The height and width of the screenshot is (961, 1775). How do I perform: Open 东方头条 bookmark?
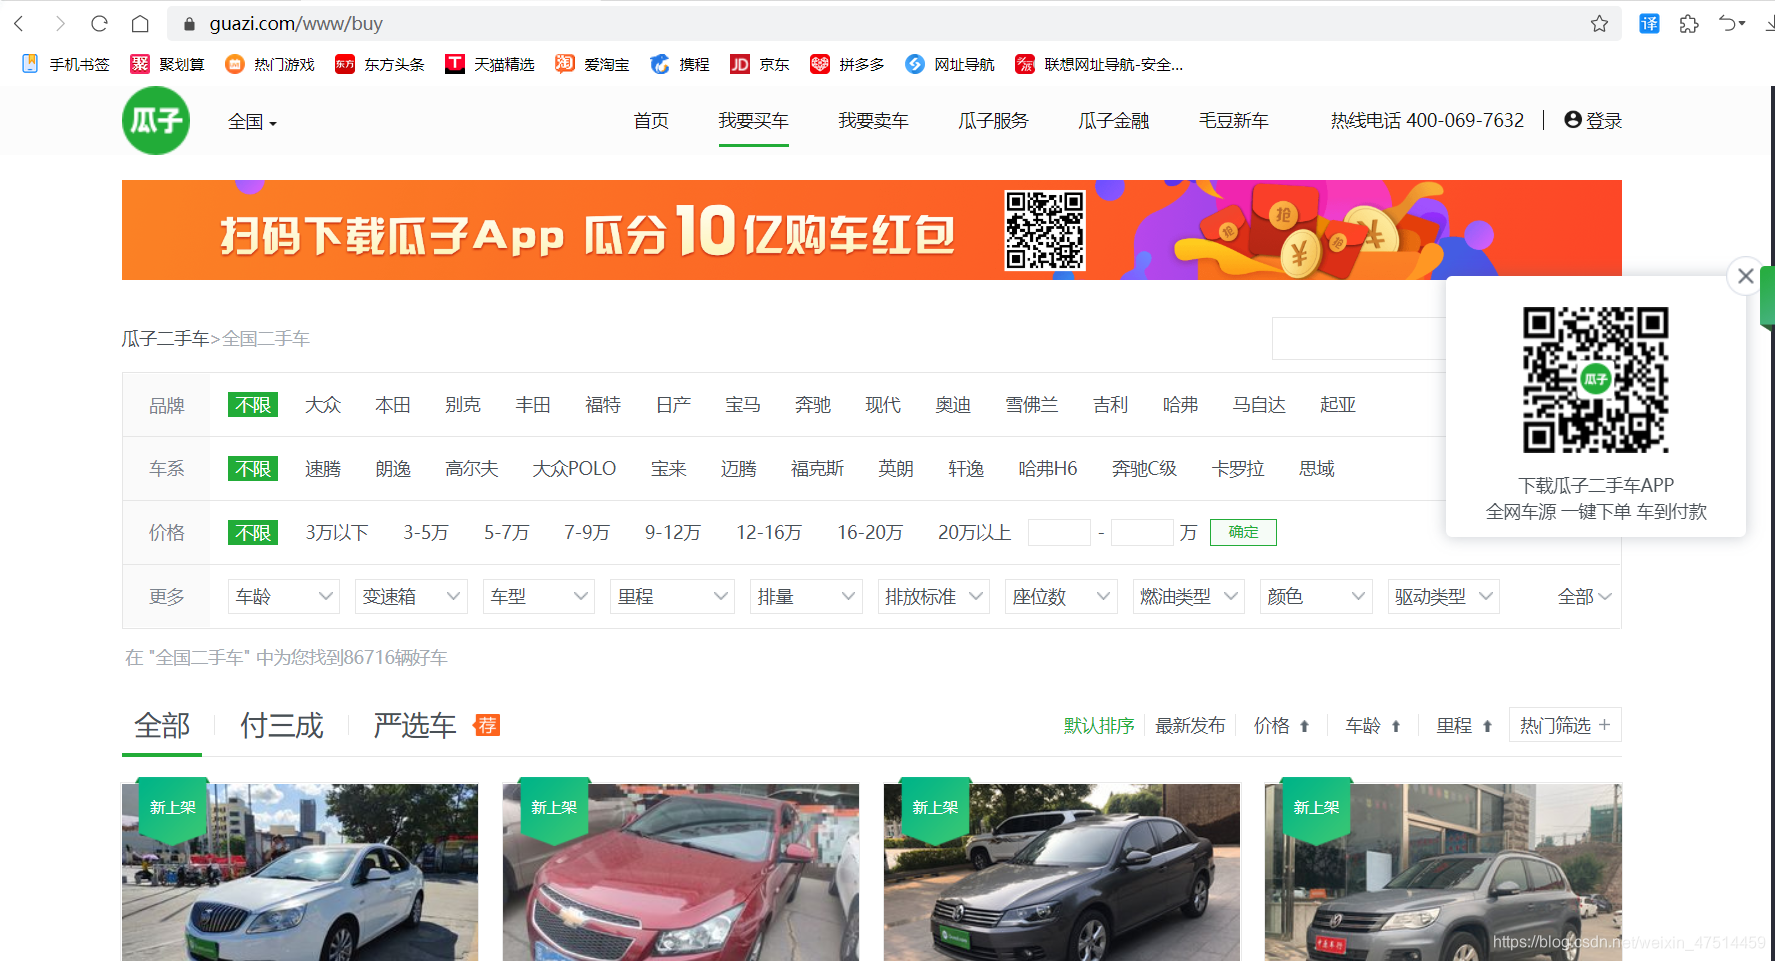pos(380,64)
